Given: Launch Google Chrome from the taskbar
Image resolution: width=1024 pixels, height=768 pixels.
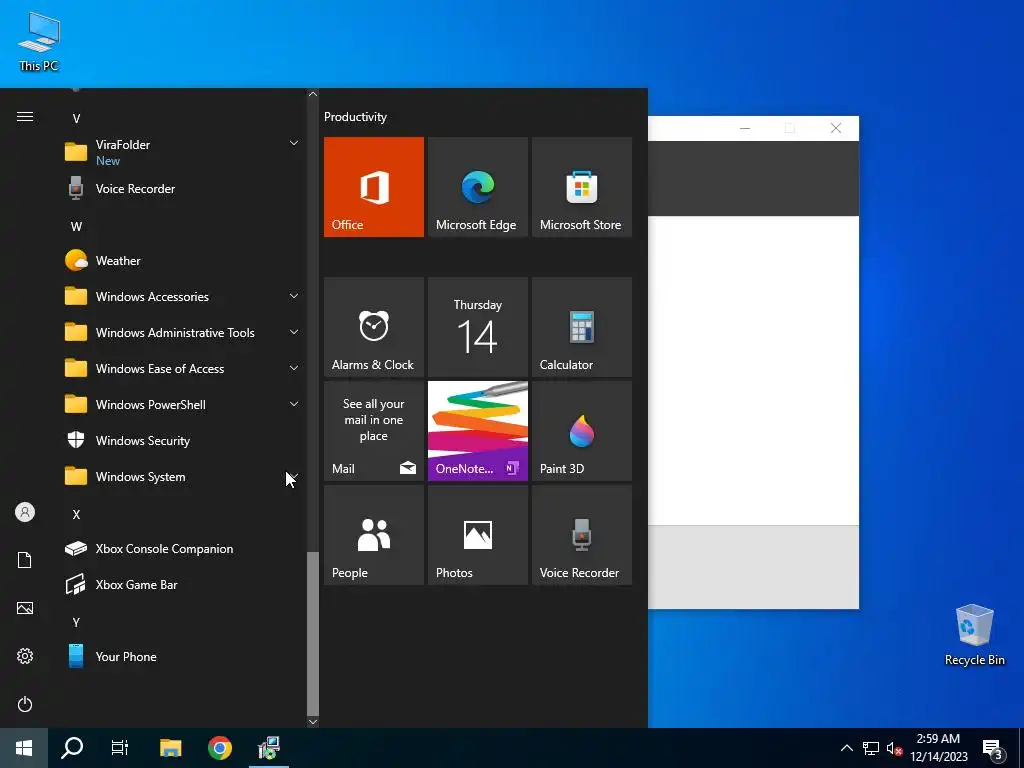Looking at the screenshot, I should coord(220,748).
